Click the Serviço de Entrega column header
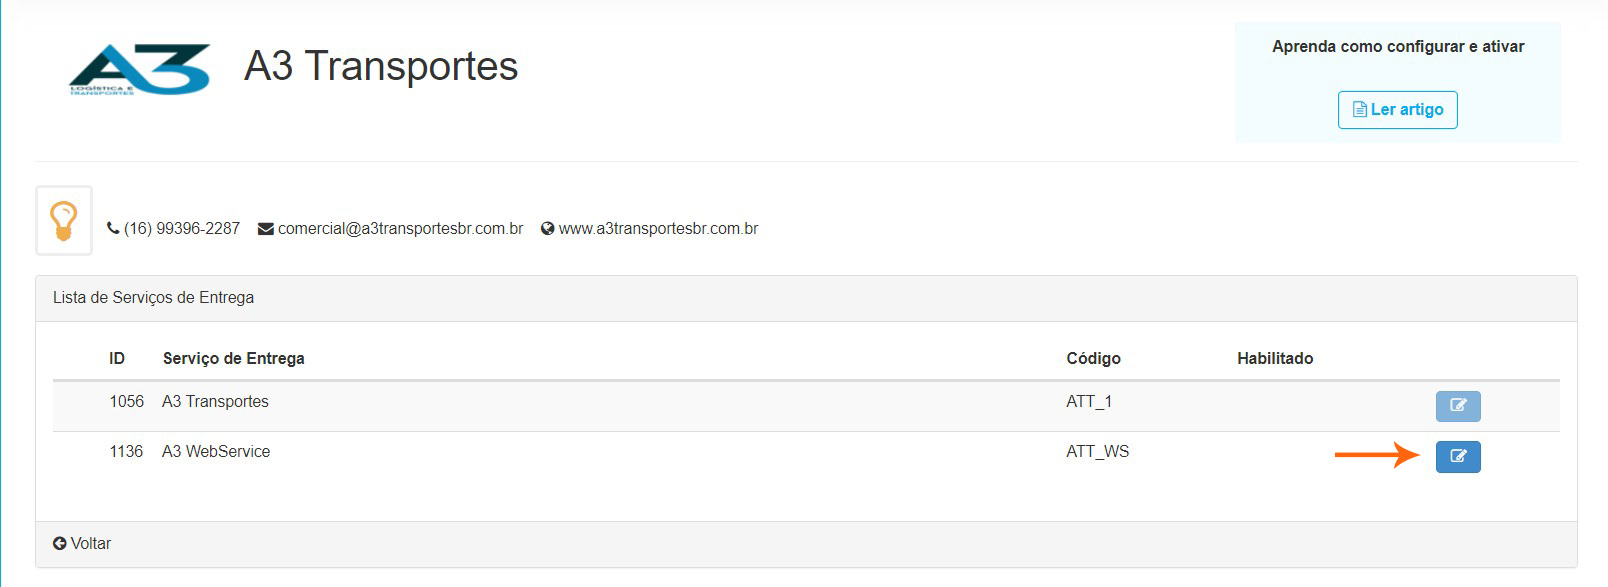The width and height of the screenshot is (1608, 587). click(234, 358)
